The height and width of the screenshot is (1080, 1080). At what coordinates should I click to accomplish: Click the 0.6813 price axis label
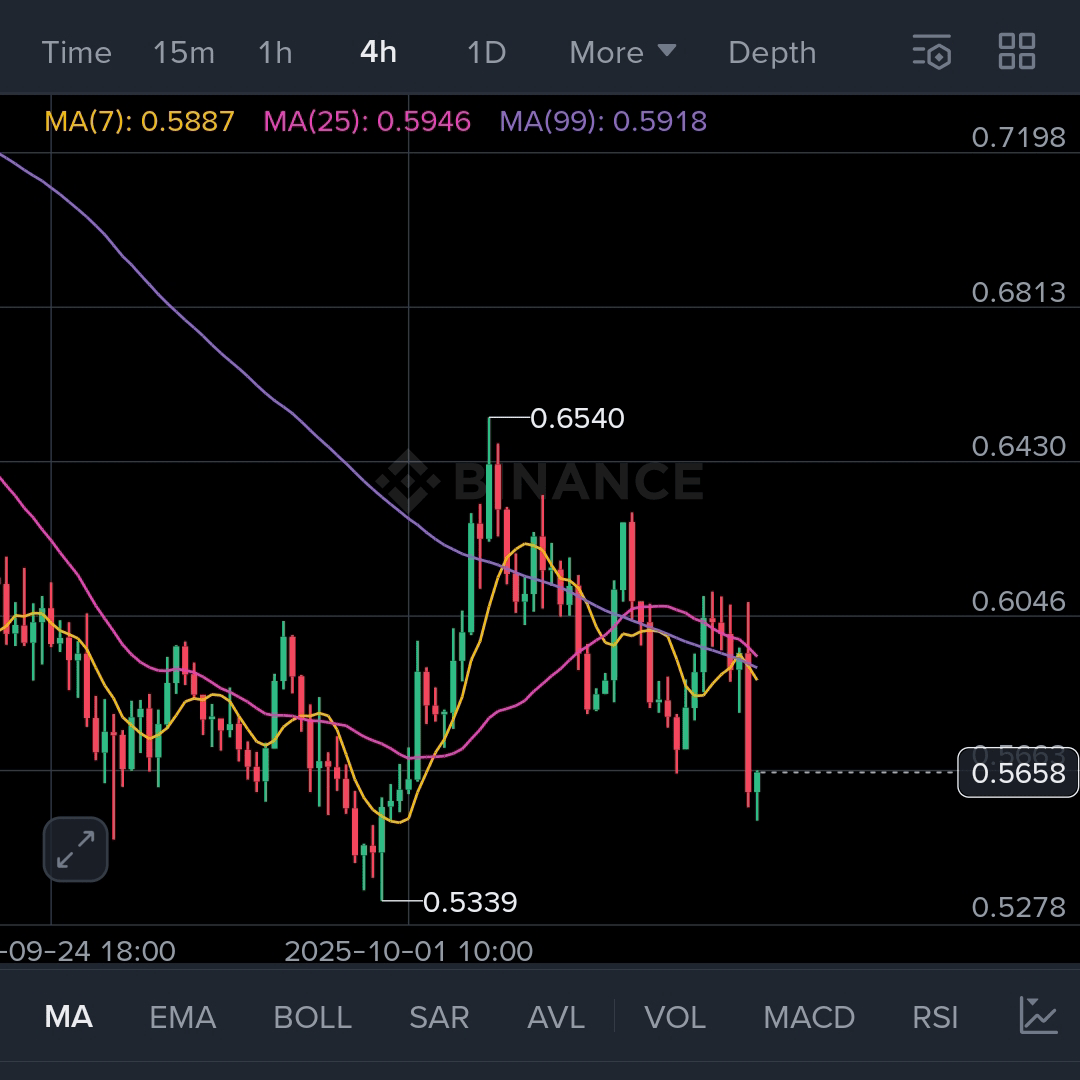1019,293
